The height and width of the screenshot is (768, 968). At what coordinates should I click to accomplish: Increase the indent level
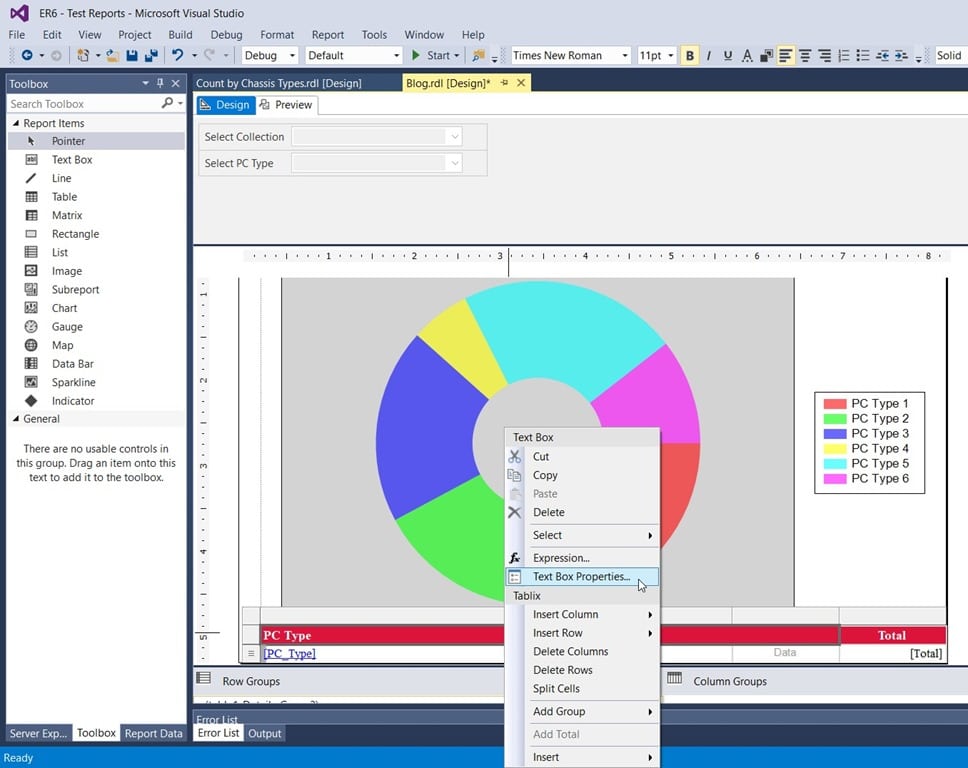[901, 56]
